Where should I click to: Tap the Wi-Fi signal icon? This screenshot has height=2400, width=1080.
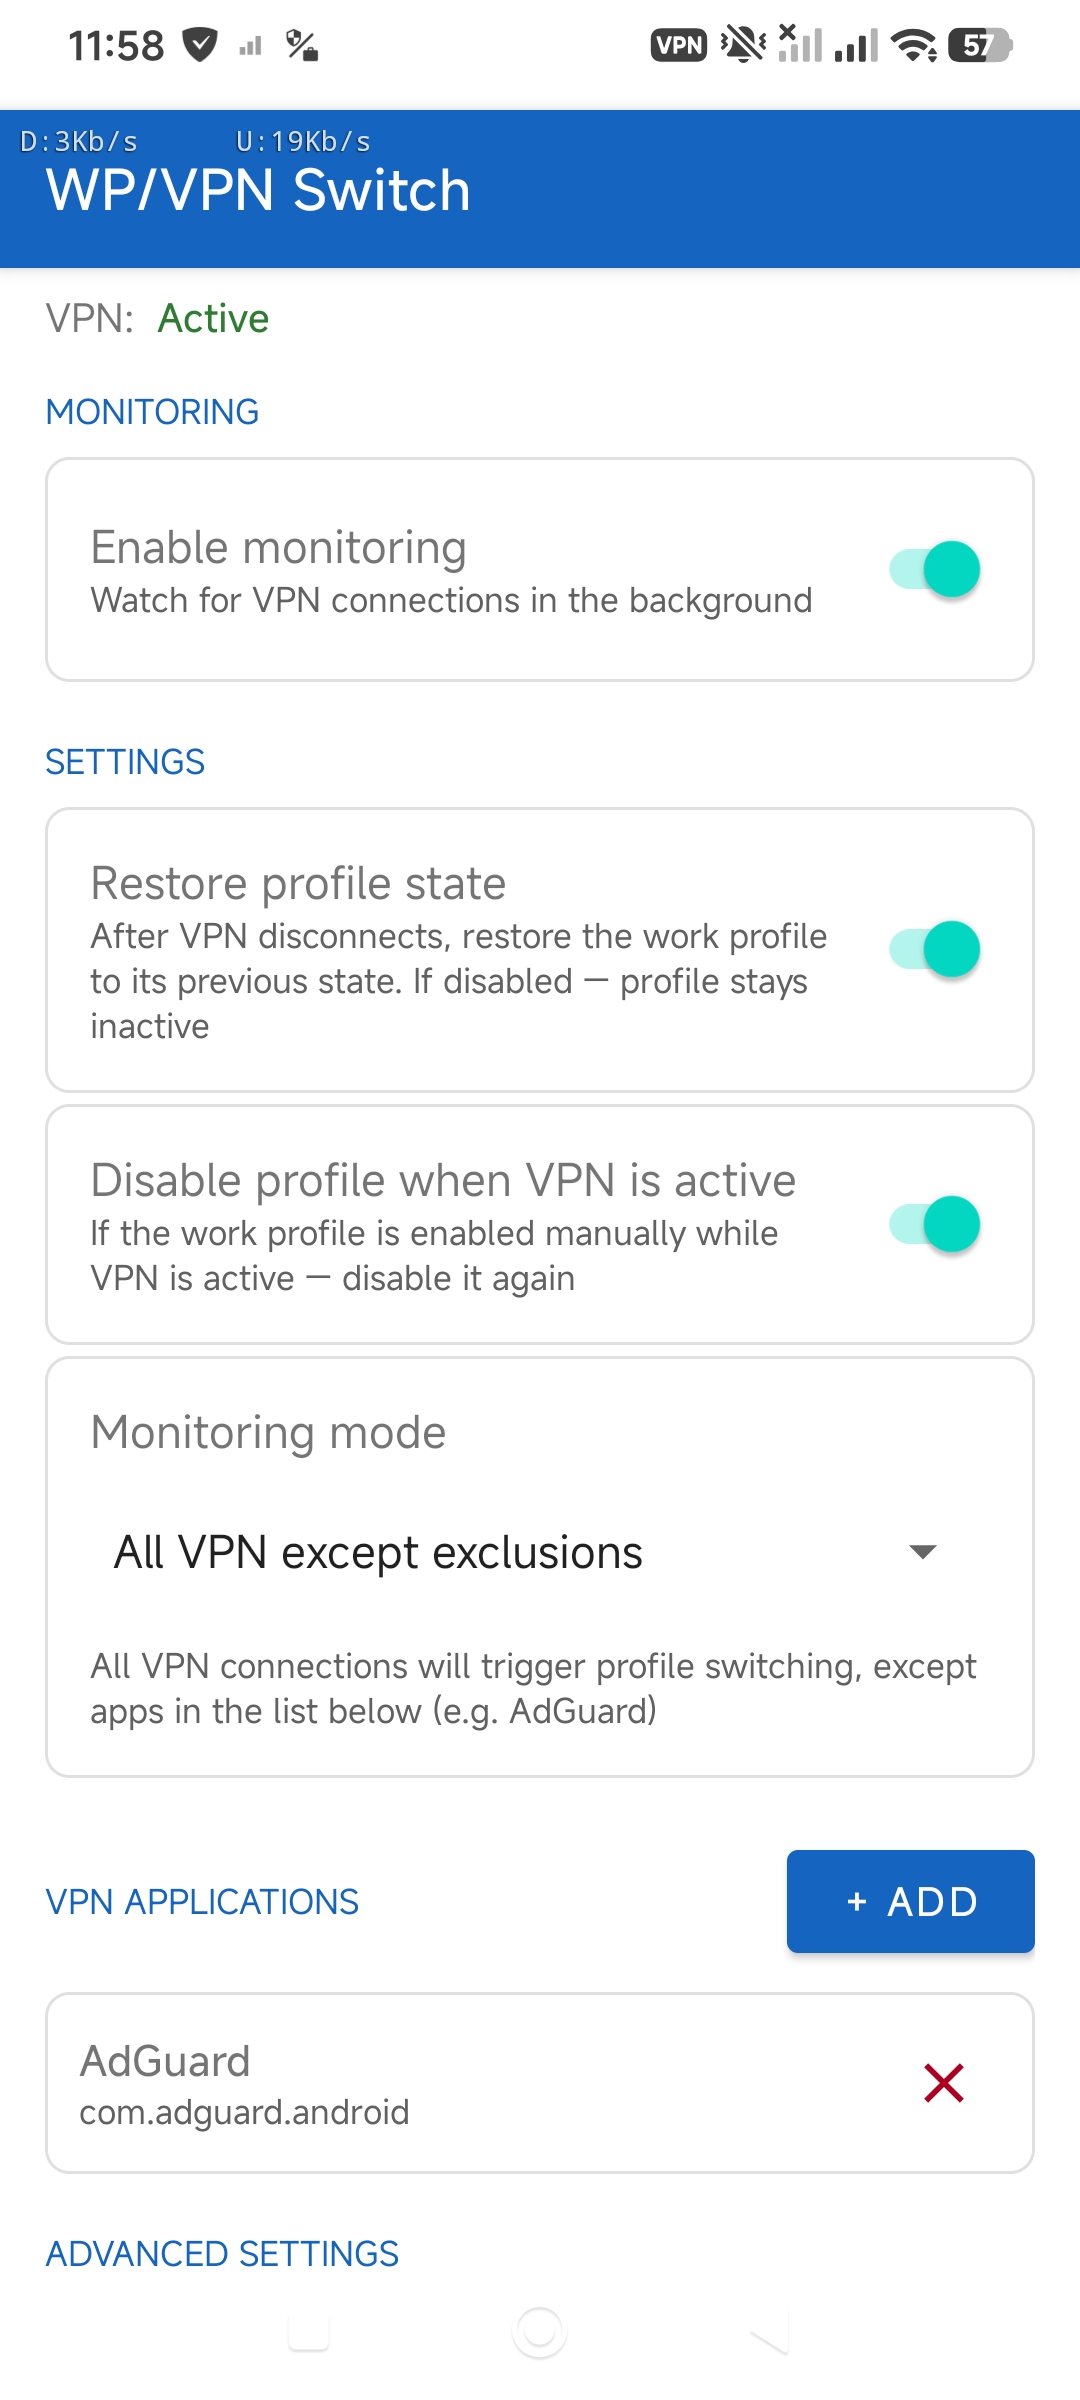(914, 45)
